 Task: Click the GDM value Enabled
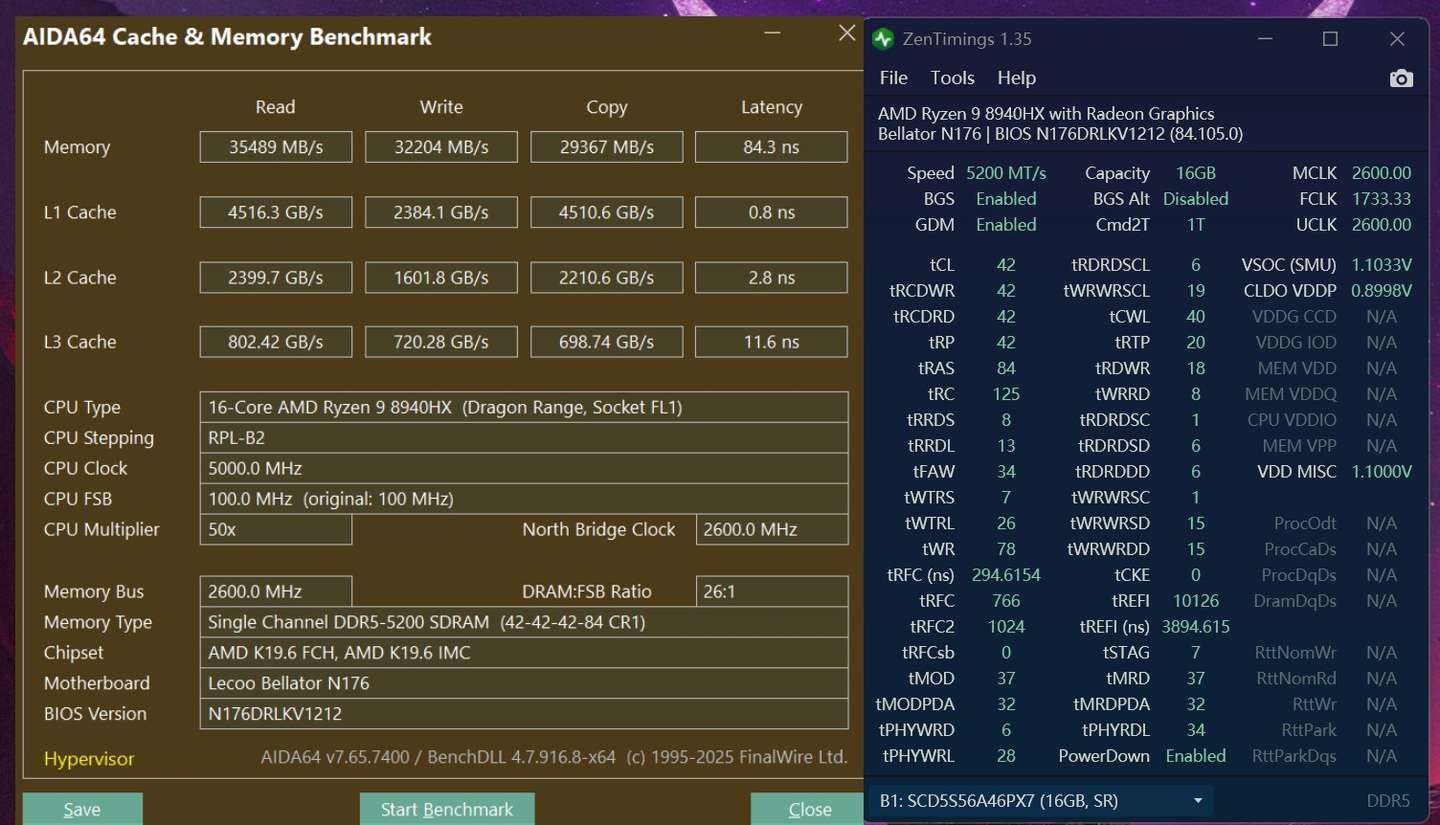[x=1006, y=225]
